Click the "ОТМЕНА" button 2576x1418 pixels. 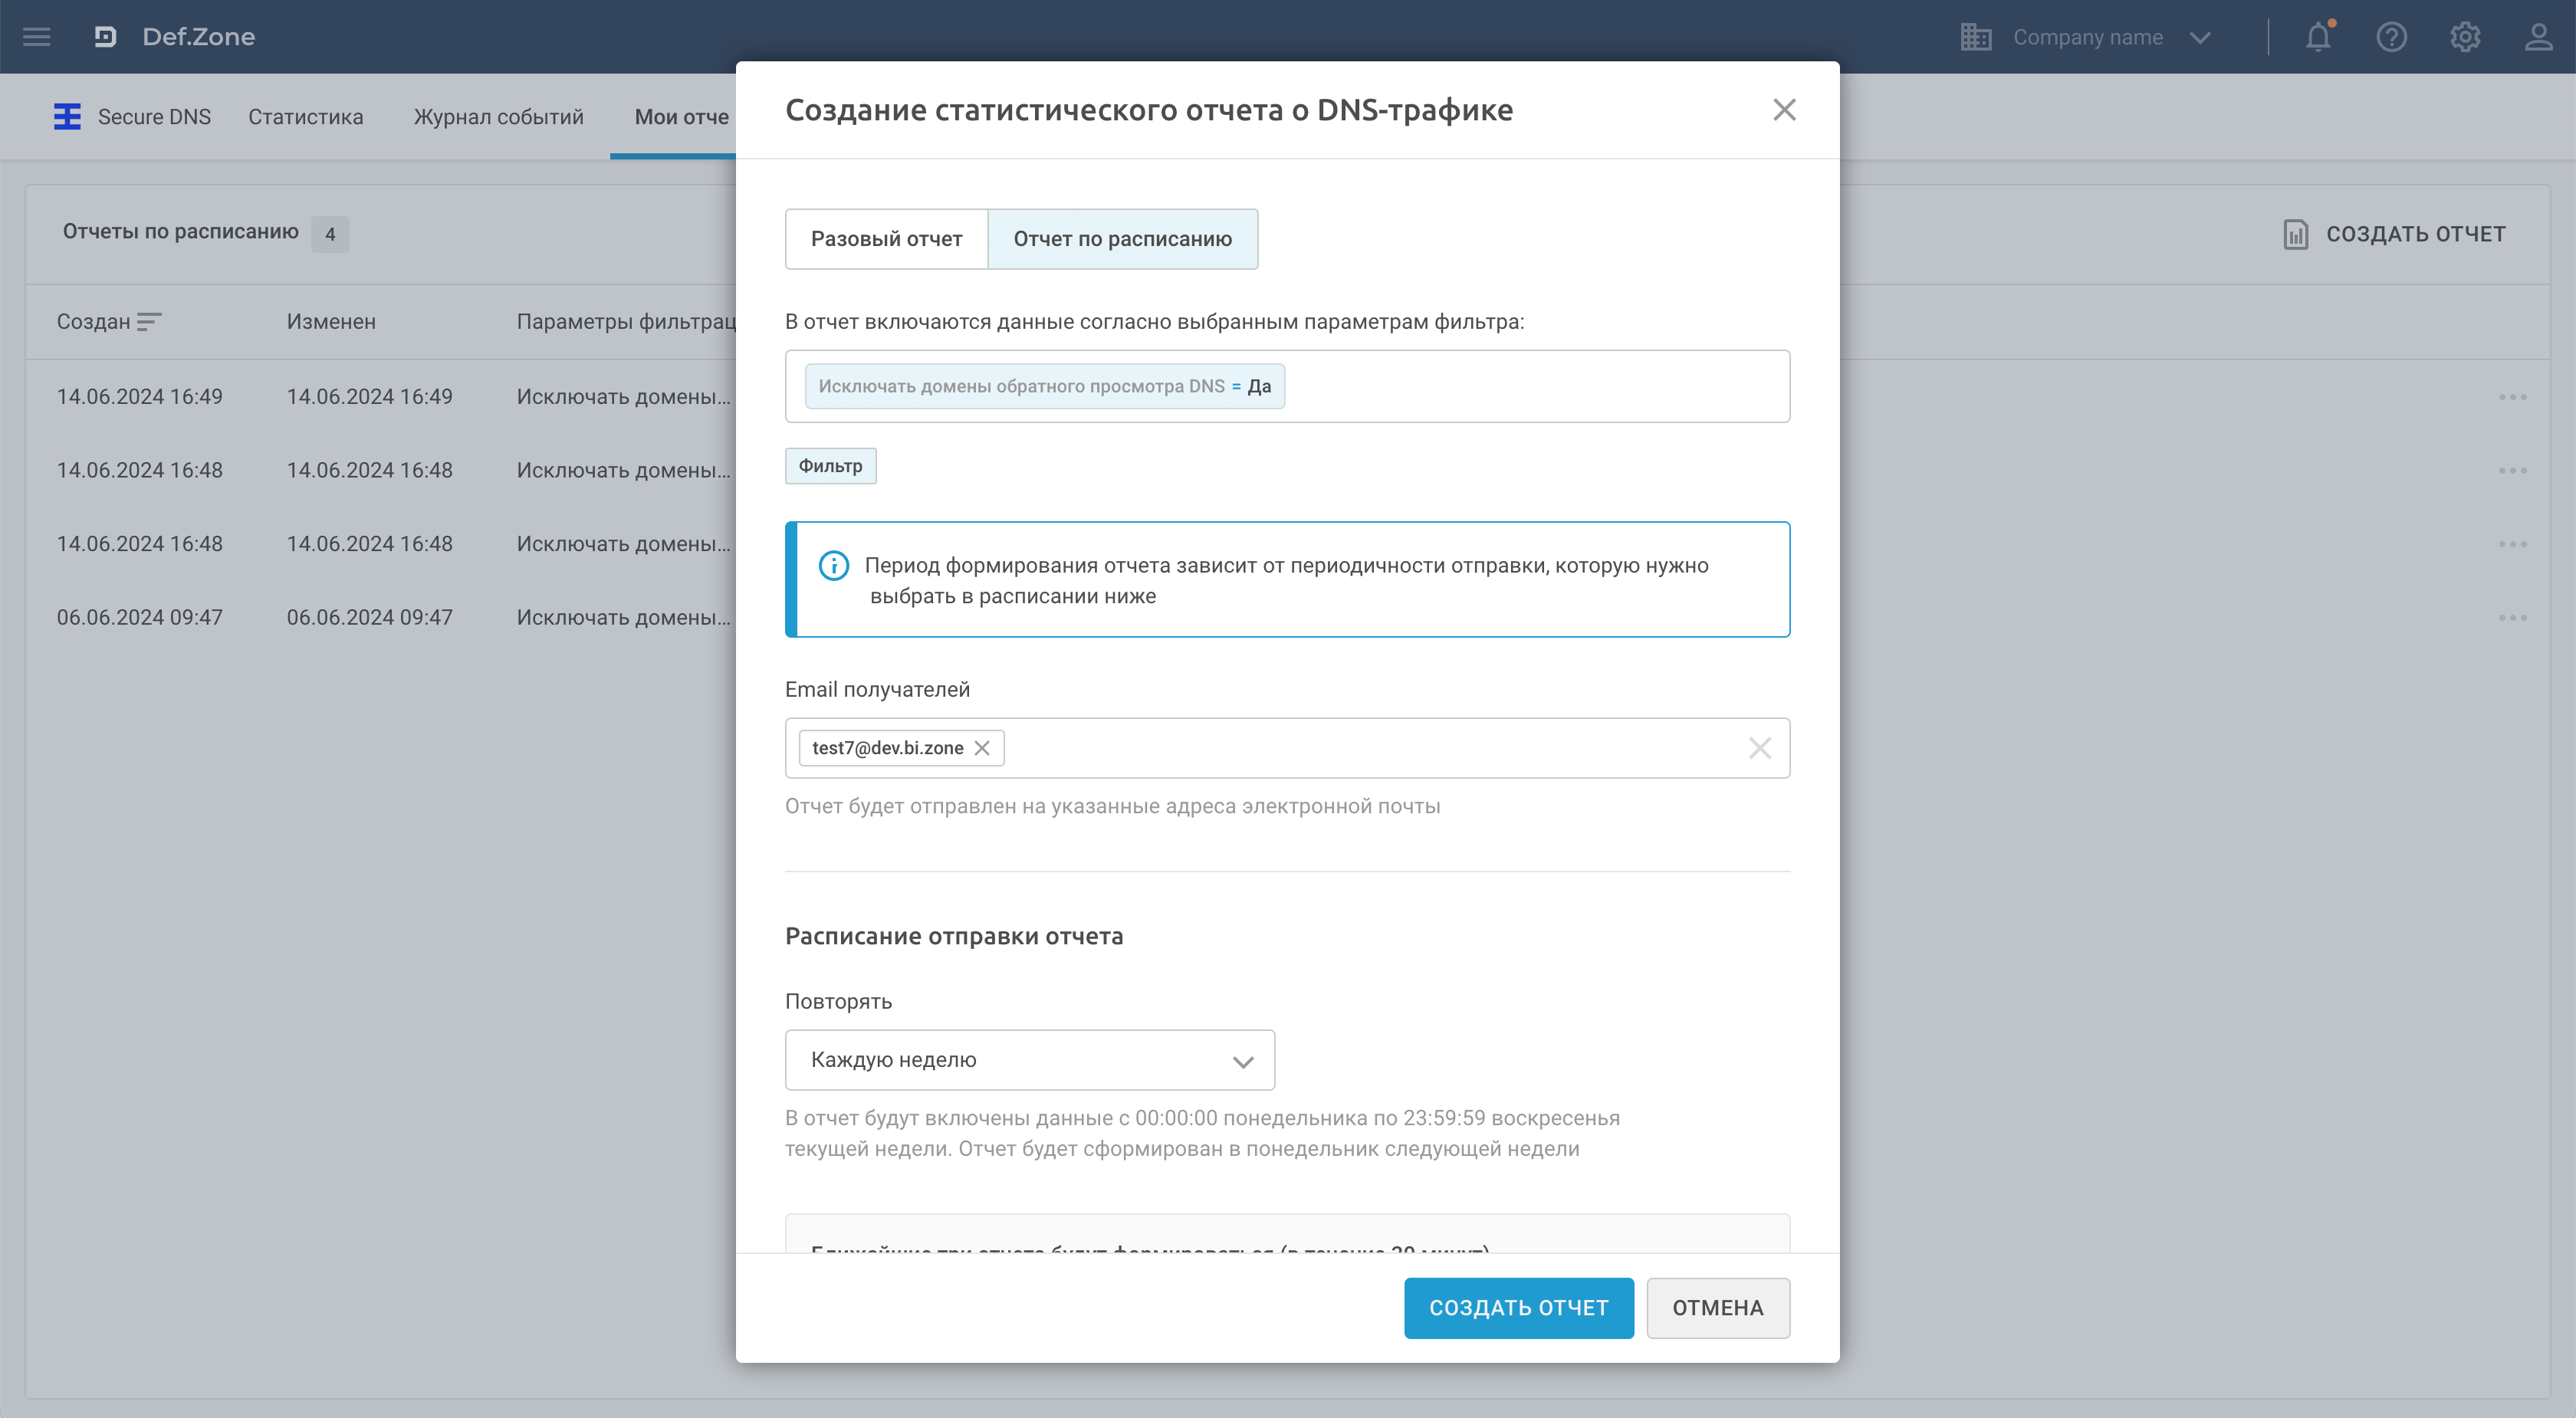1717,1308
